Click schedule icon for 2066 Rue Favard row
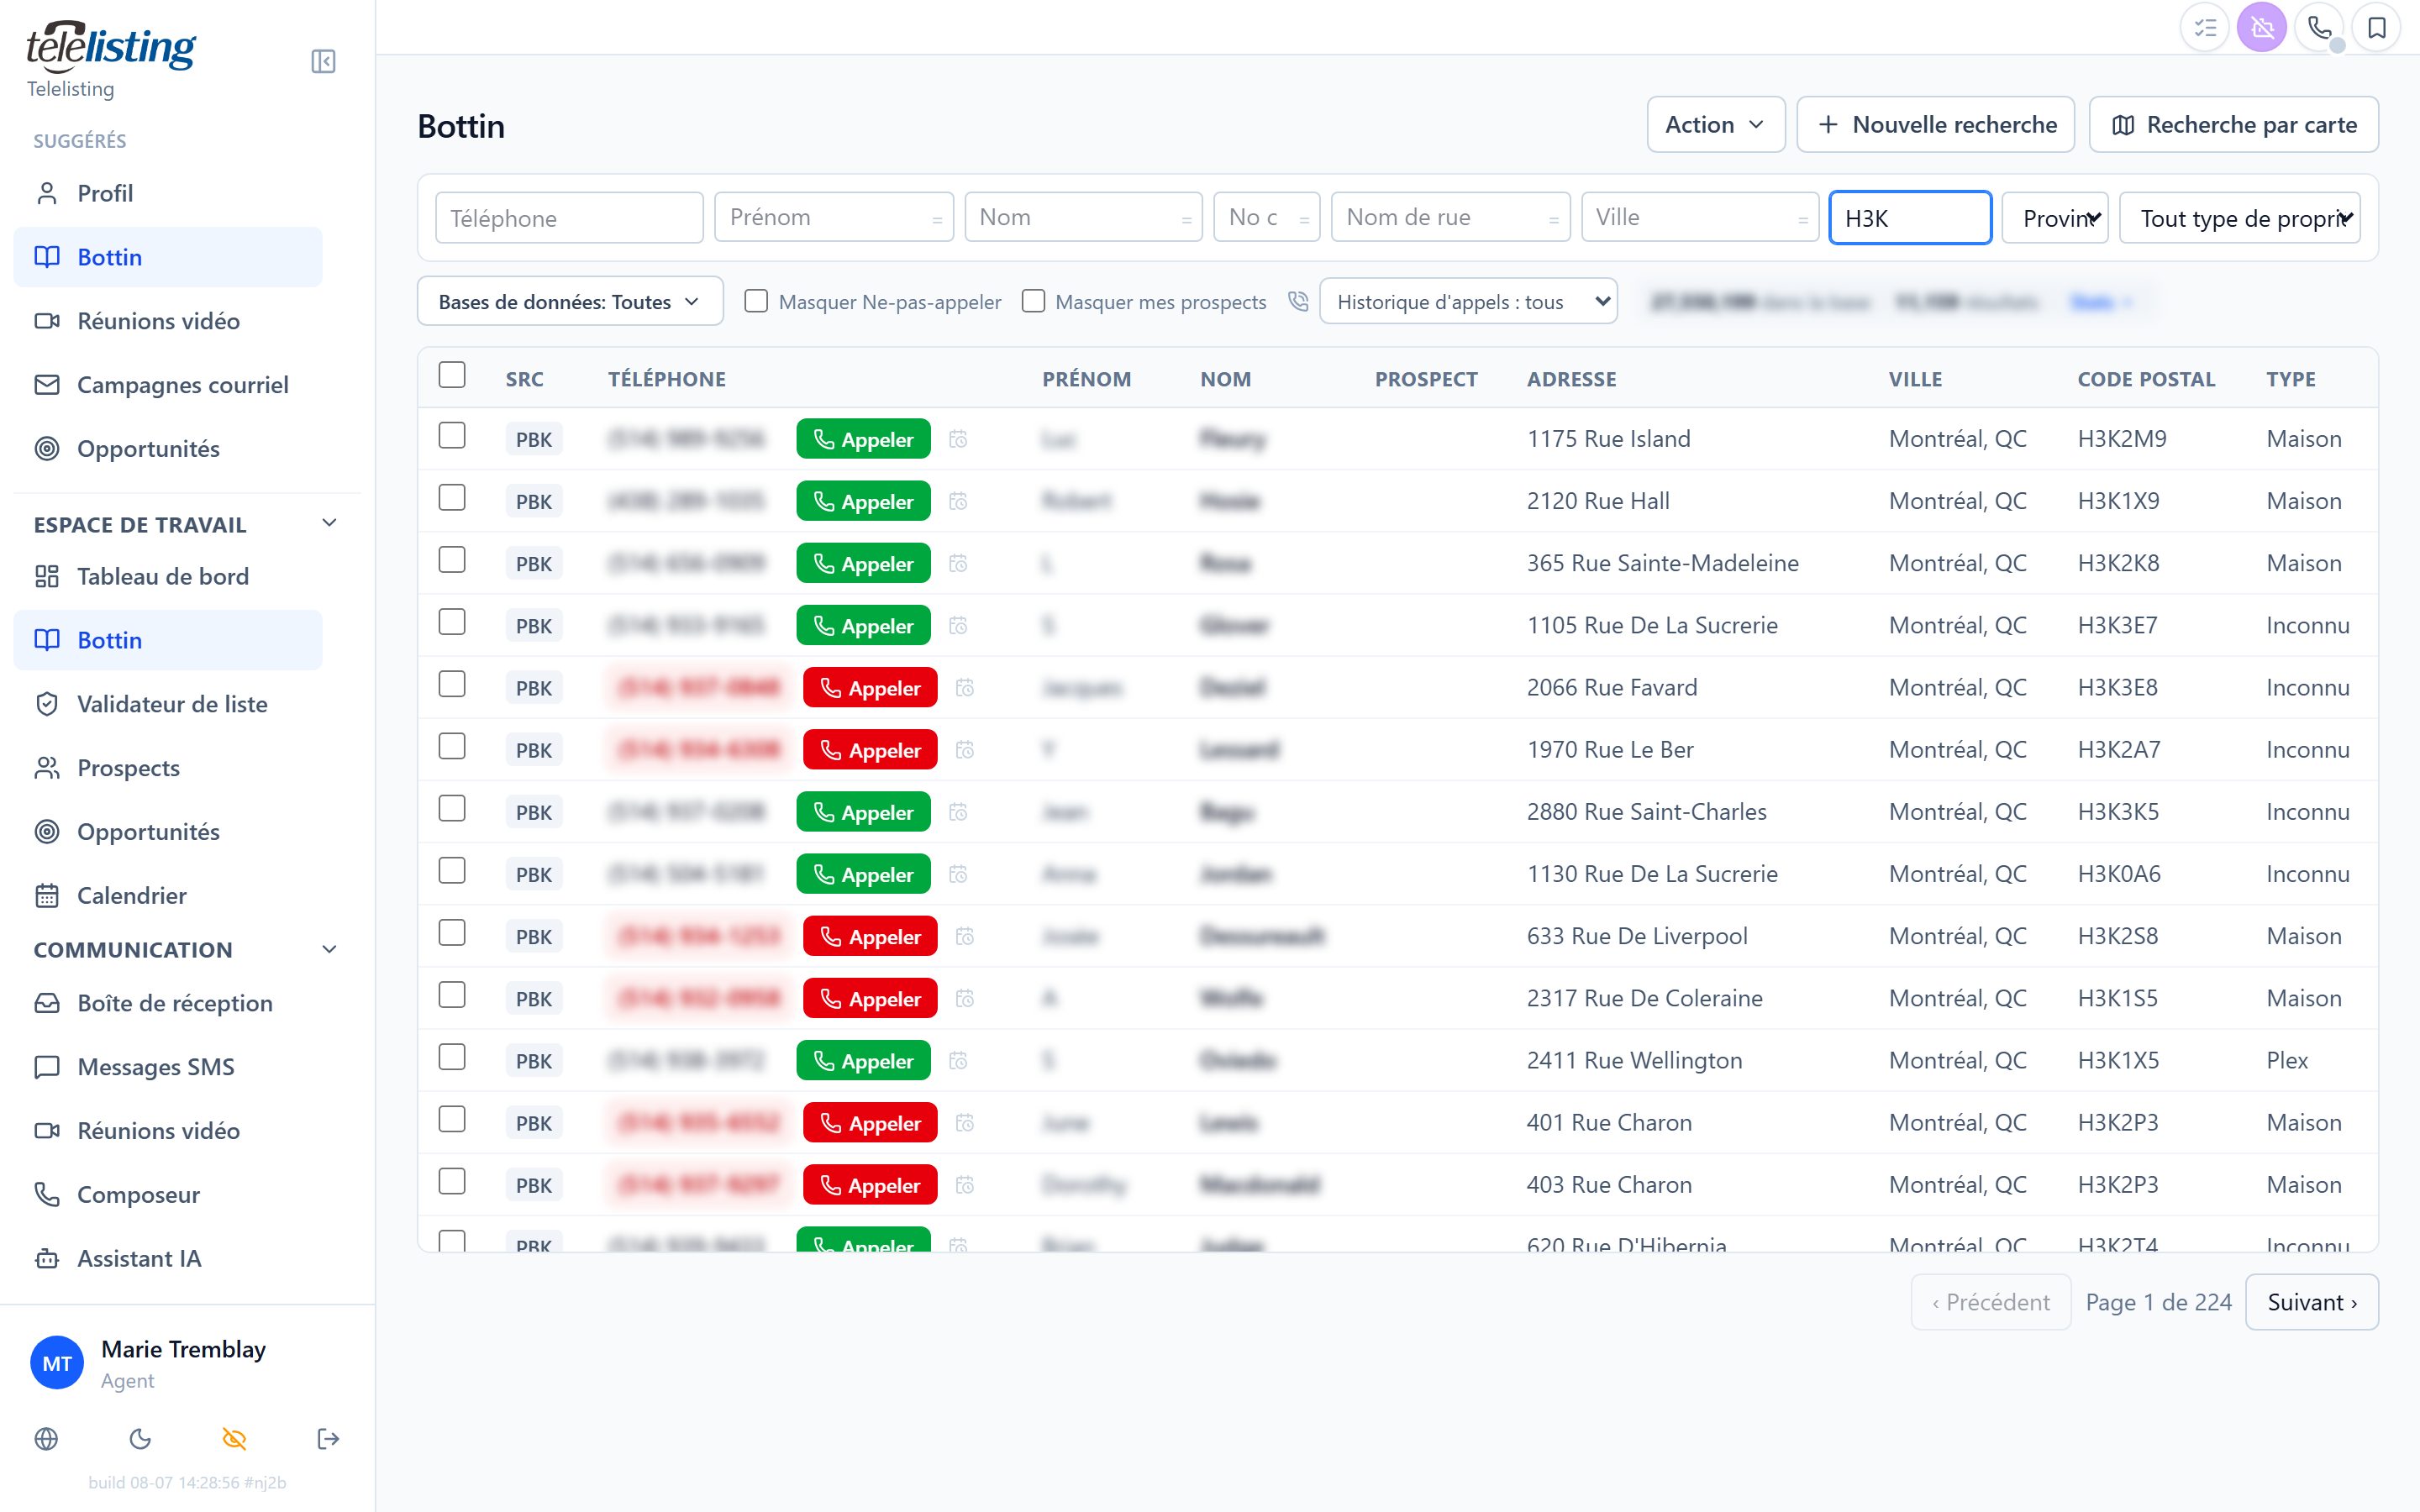 965,688
